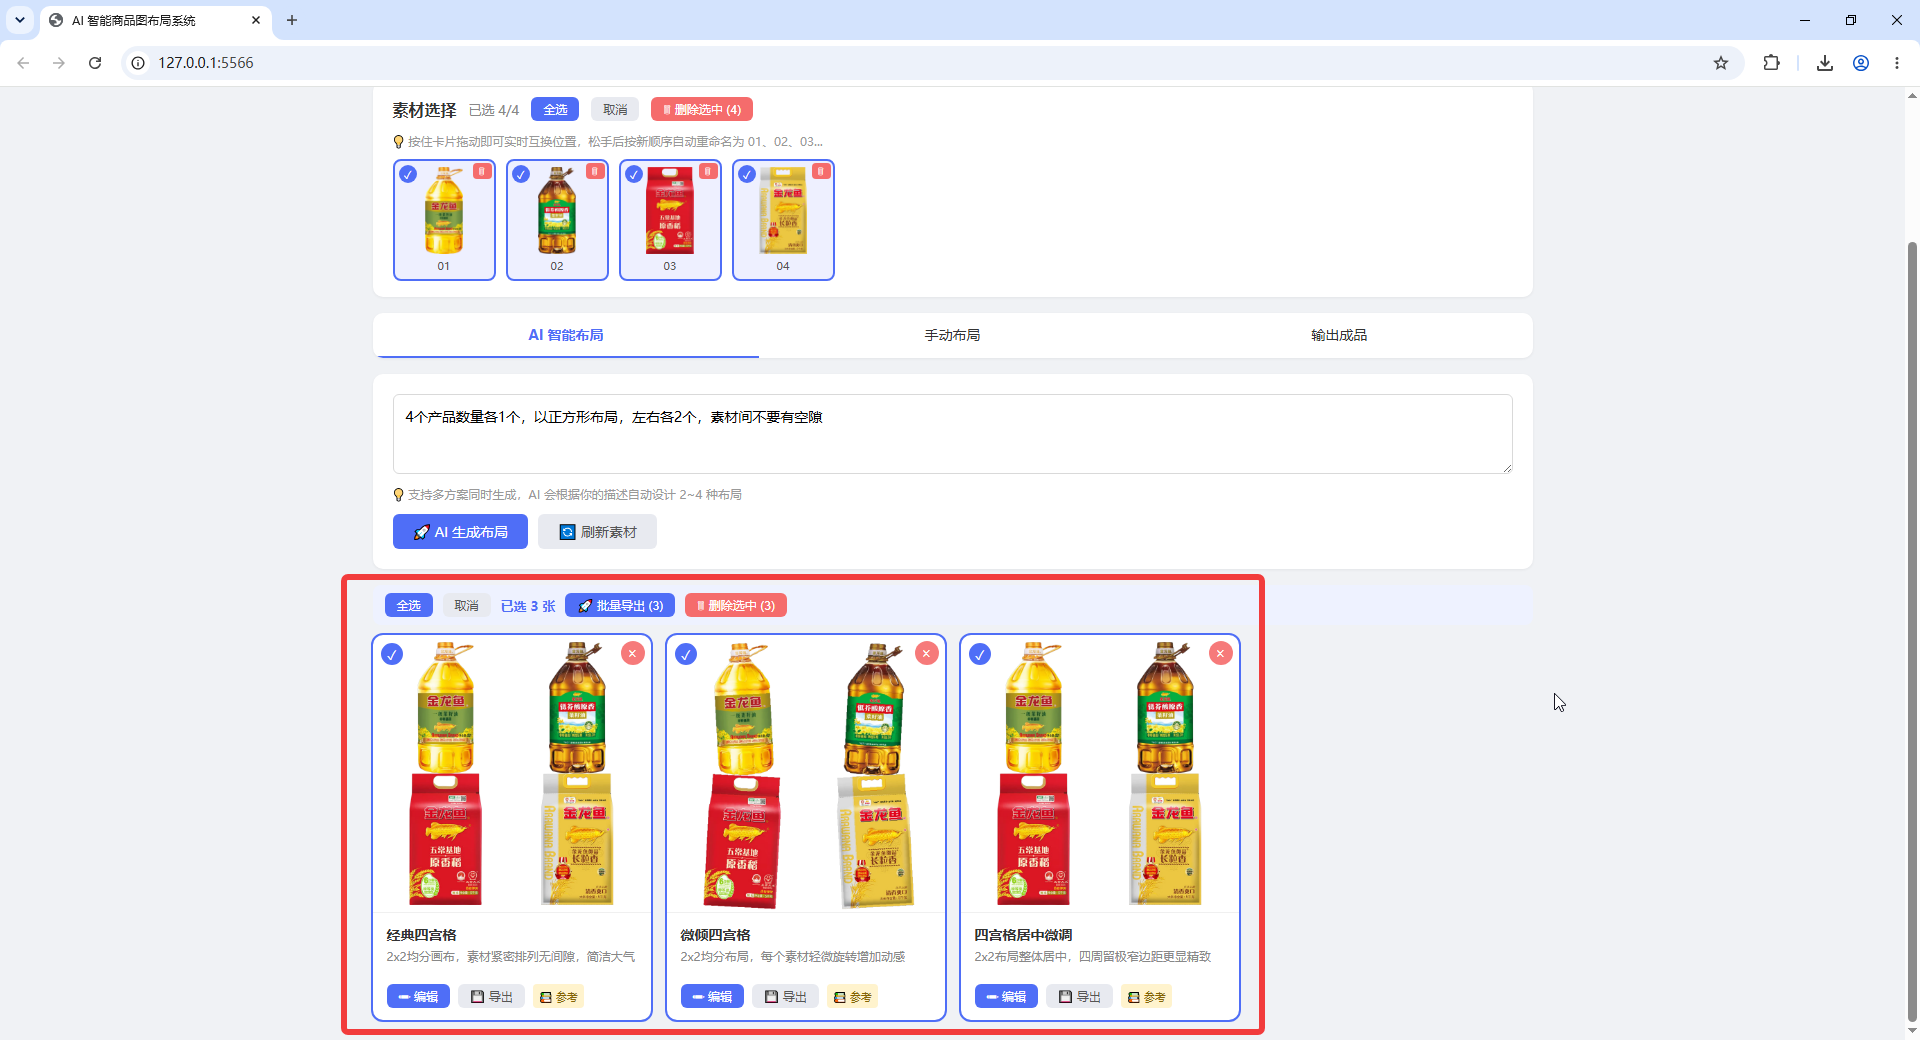Select the material 01 oil bottle thumbnail

444,211
